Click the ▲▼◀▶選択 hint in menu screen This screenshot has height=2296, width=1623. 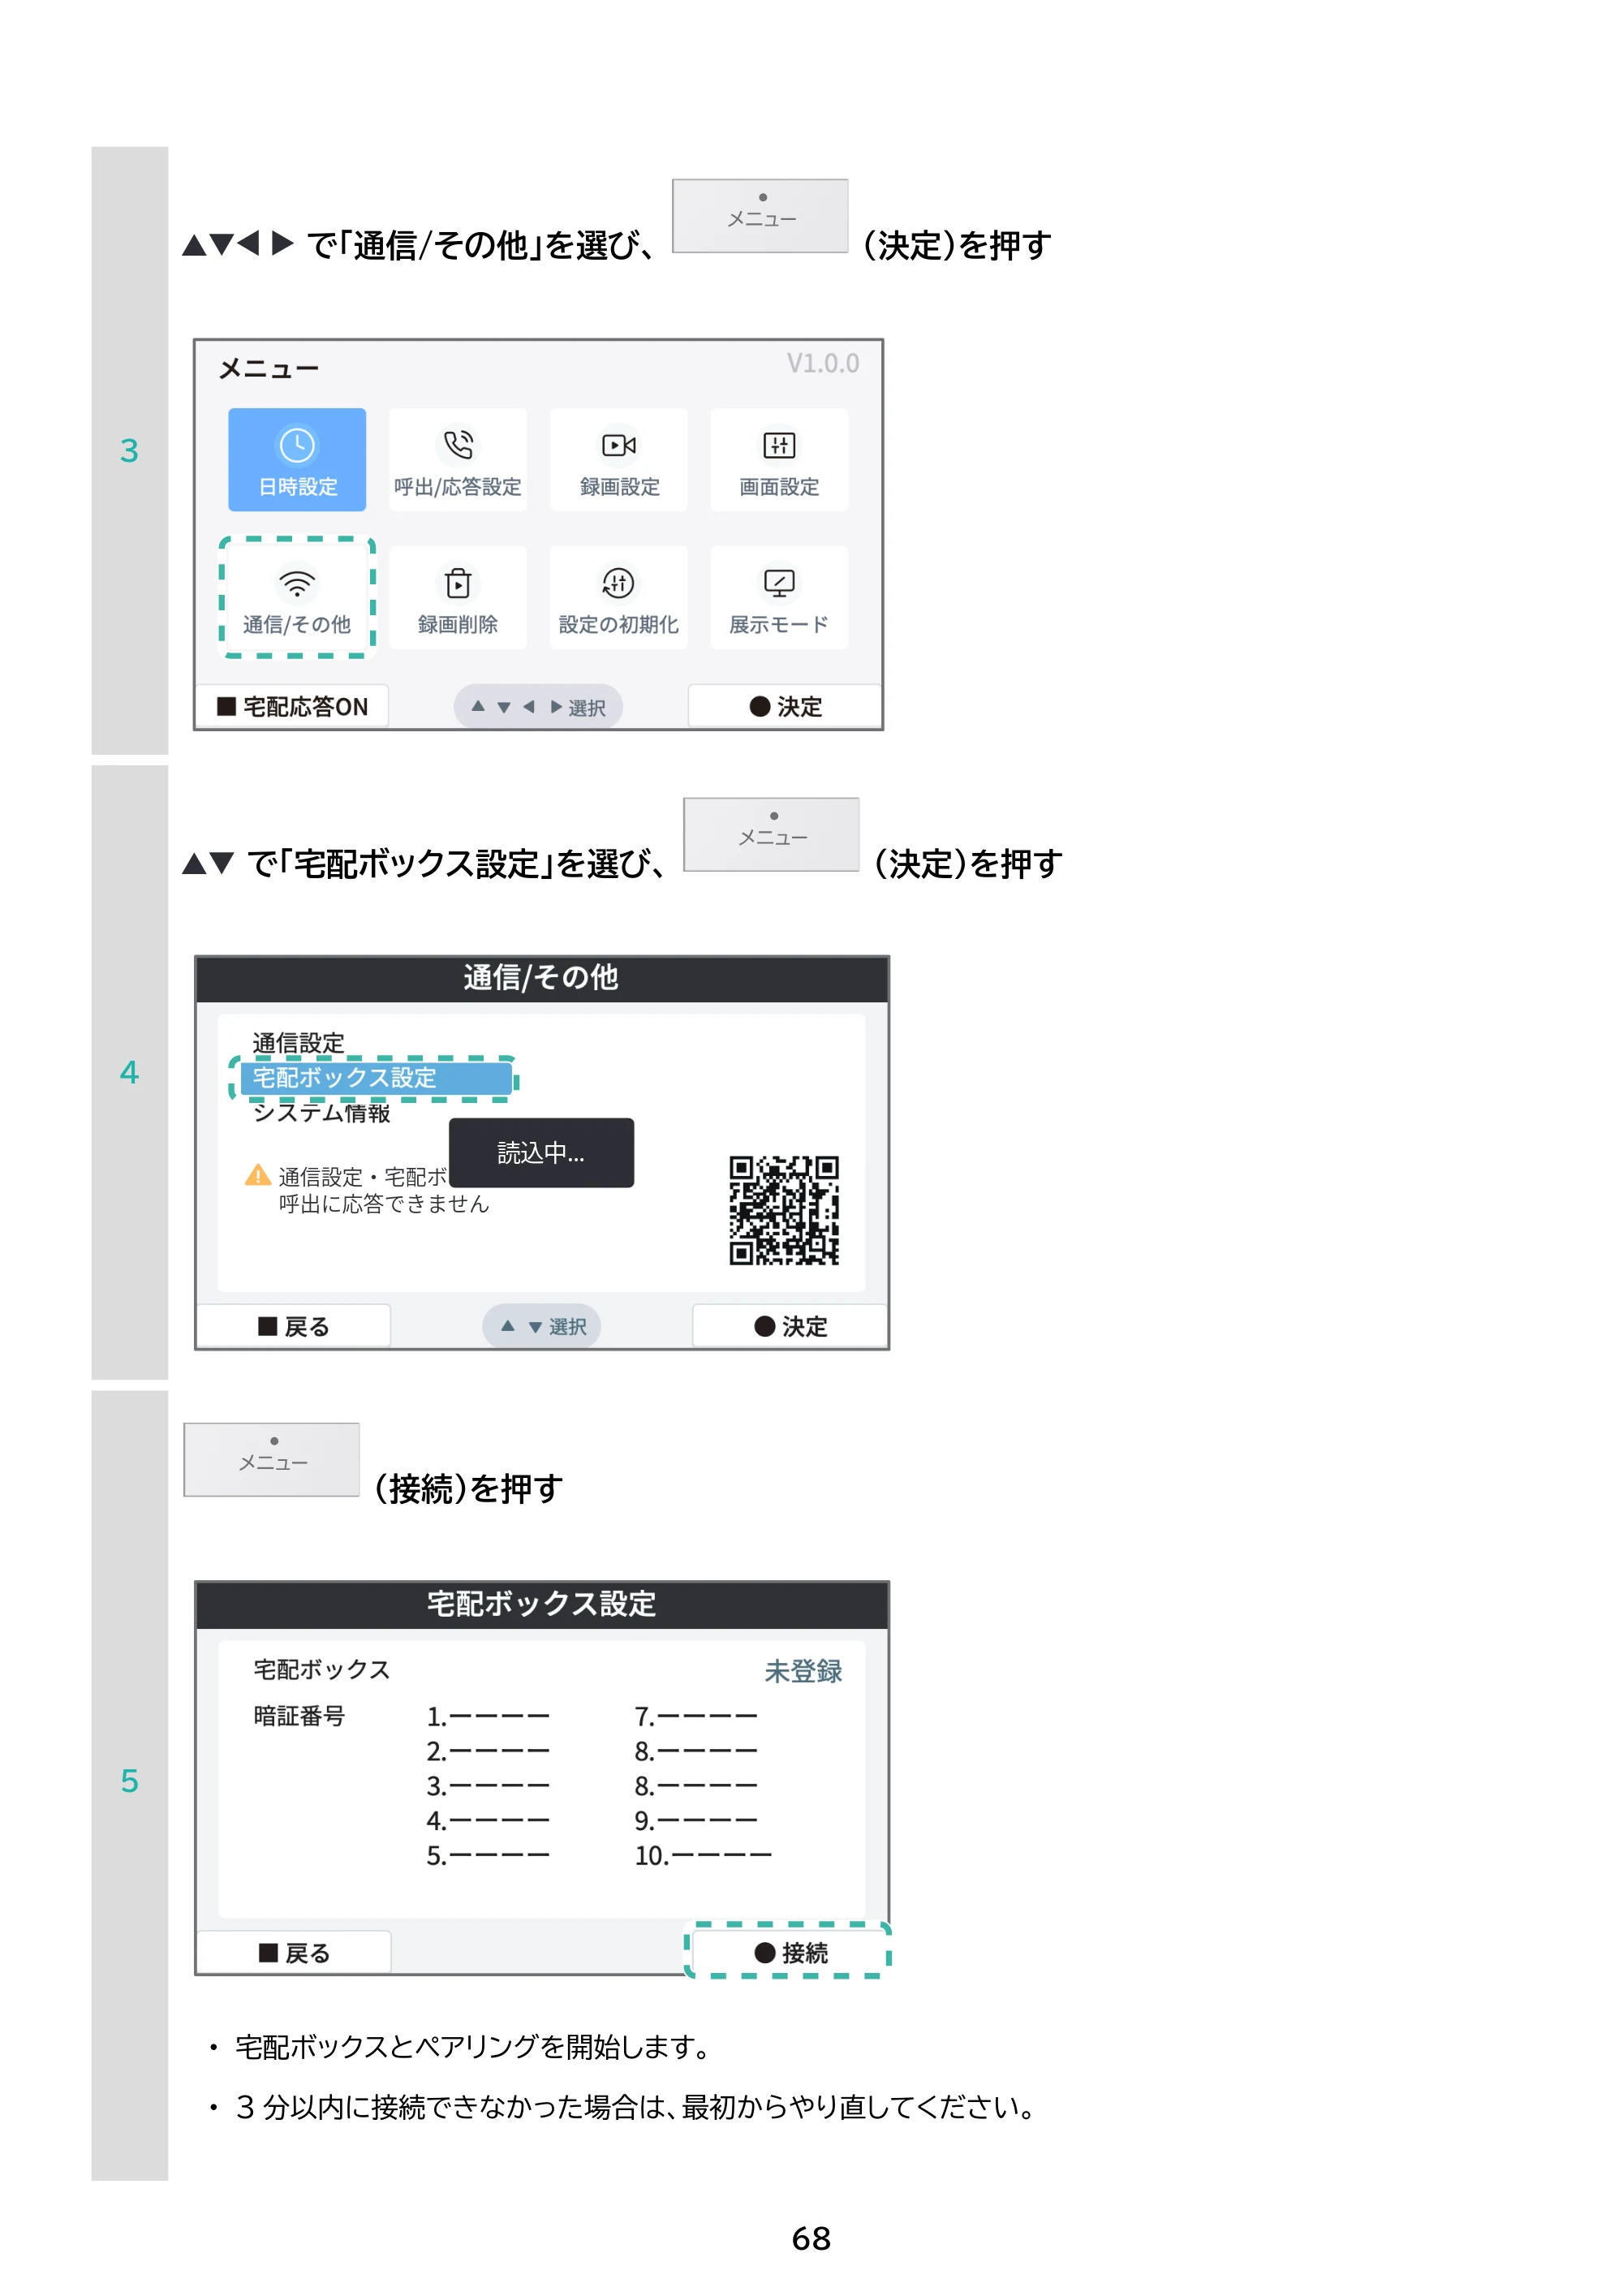(538, 707)
